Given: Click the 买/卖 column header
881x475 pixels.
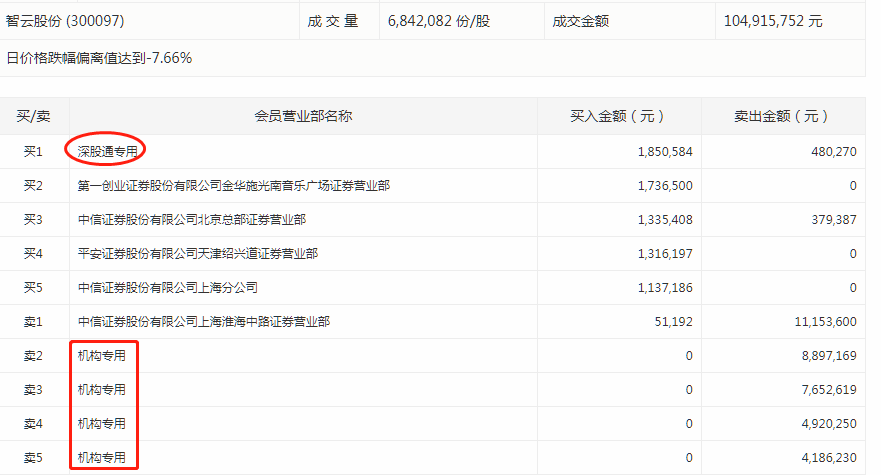Looking at the screenshot, I should pyautogui.click(x=34, y=116).
